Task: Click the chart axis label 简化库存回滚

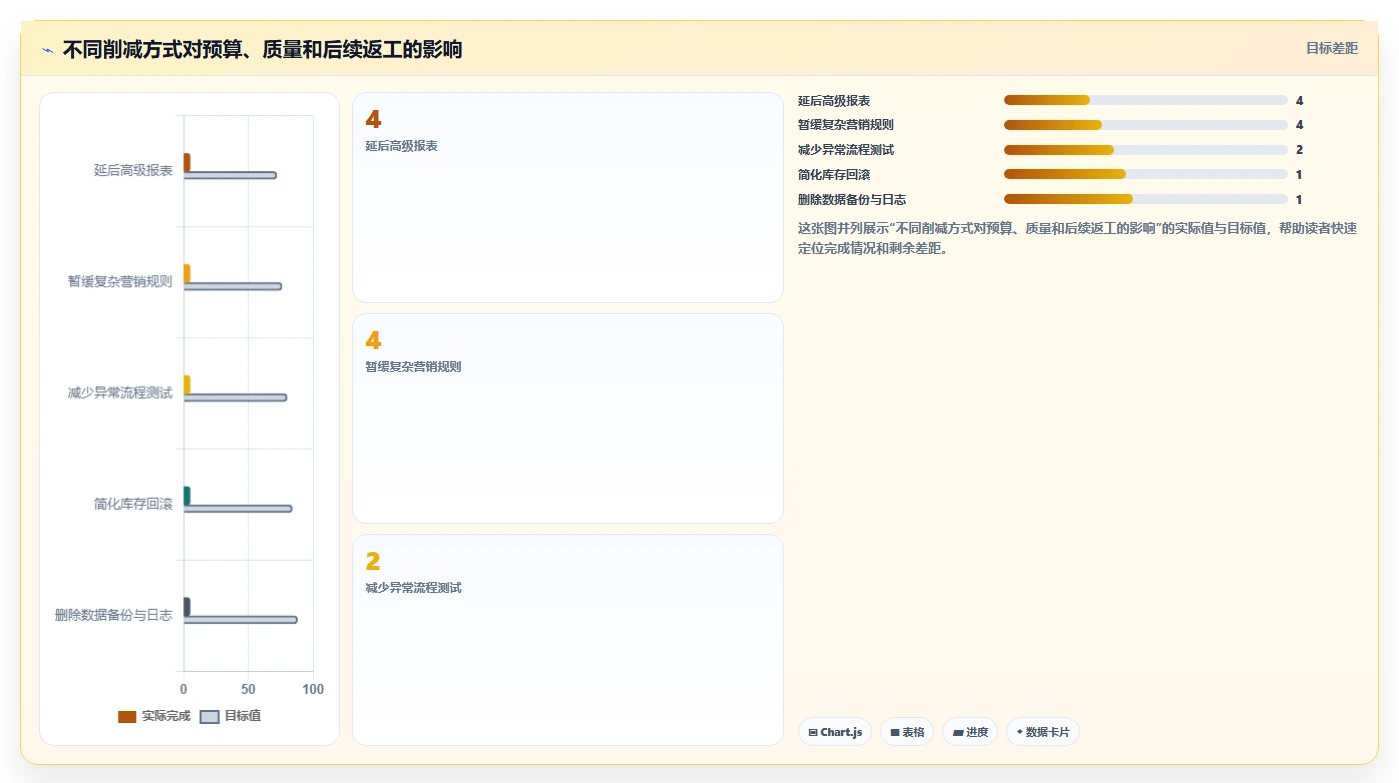Action: [x=133, y=504]
